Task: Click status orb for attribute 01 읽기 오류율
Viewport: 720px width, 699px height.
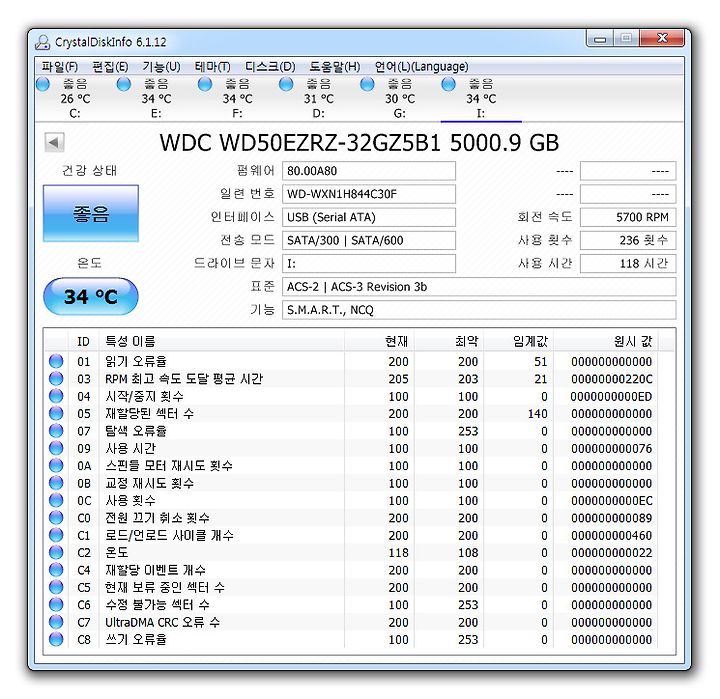Action: click(56, 361)
